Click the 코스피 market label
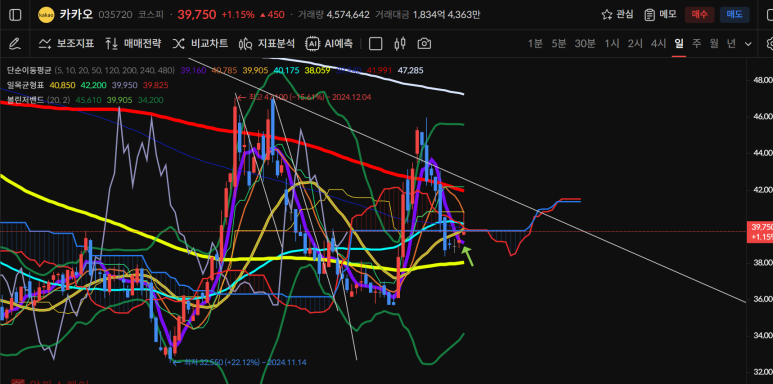 coord(150,15)
